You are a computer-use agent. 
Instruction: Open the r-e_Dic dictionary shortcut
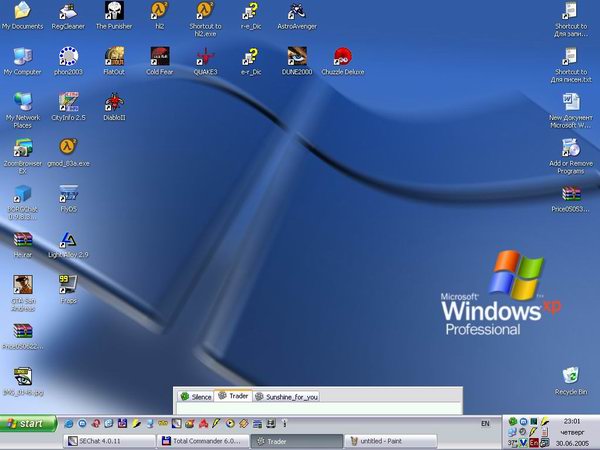[x=251, y=15]
